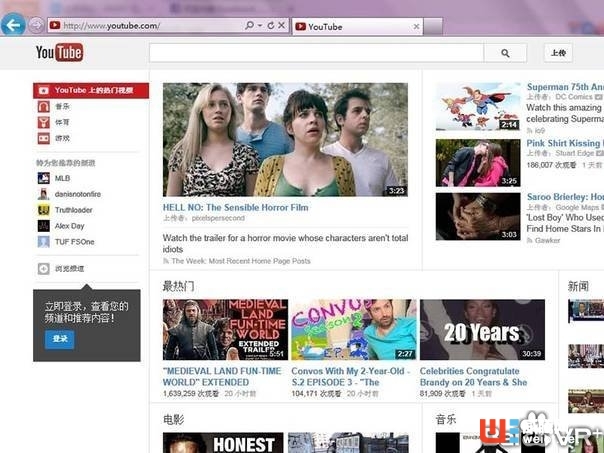Click the Truthloader channel icon

tap(44, 210)
